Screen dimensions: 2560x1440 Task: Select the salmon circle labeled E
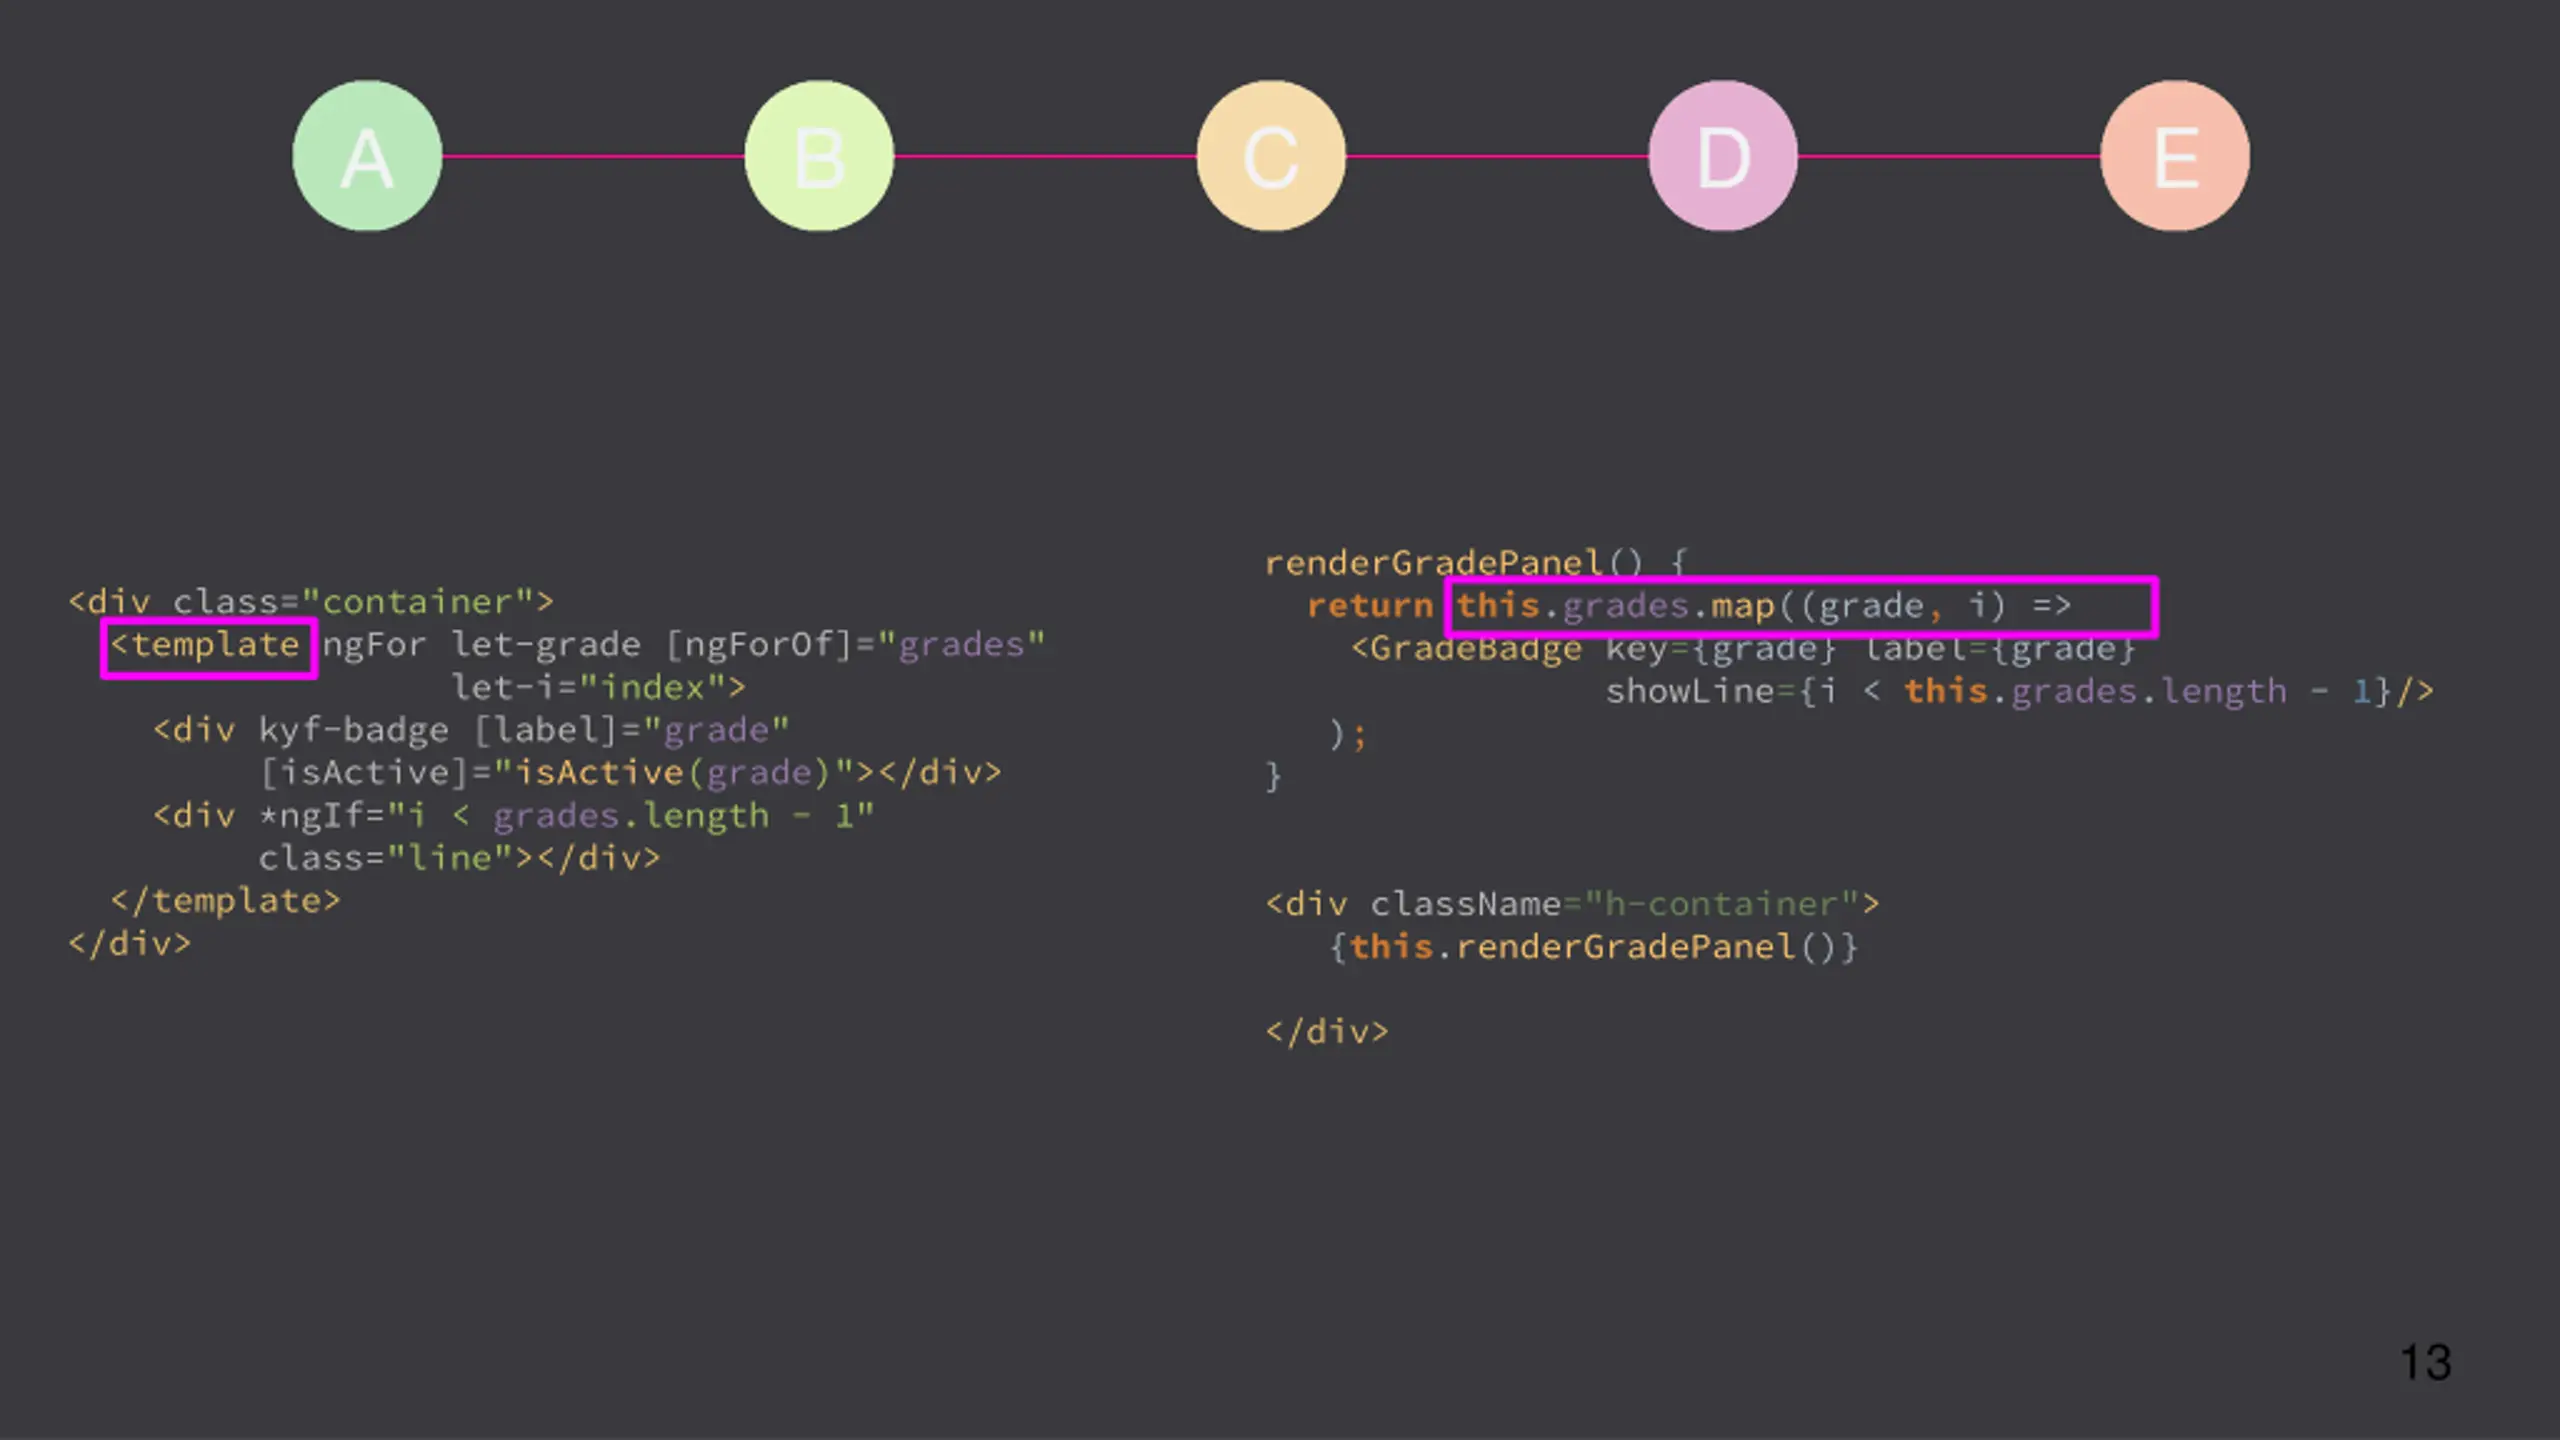pos(2175,156)
